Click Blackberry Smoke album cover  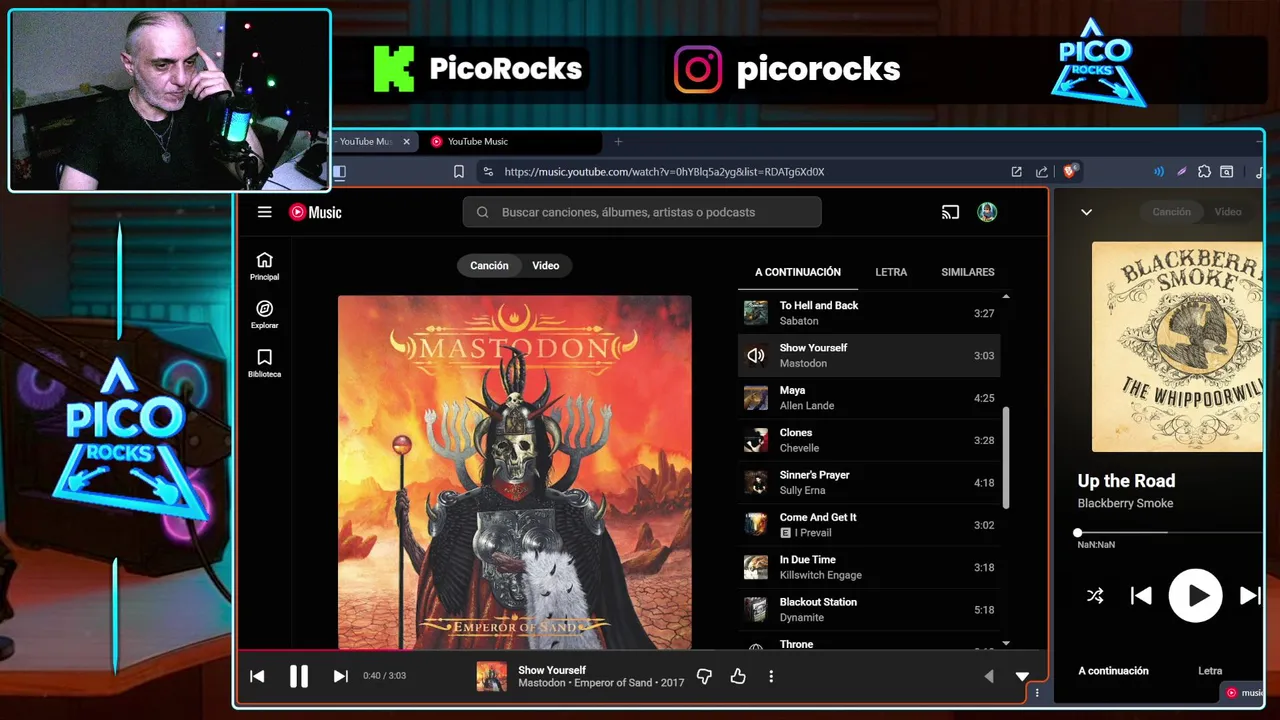click(1177, 347)
